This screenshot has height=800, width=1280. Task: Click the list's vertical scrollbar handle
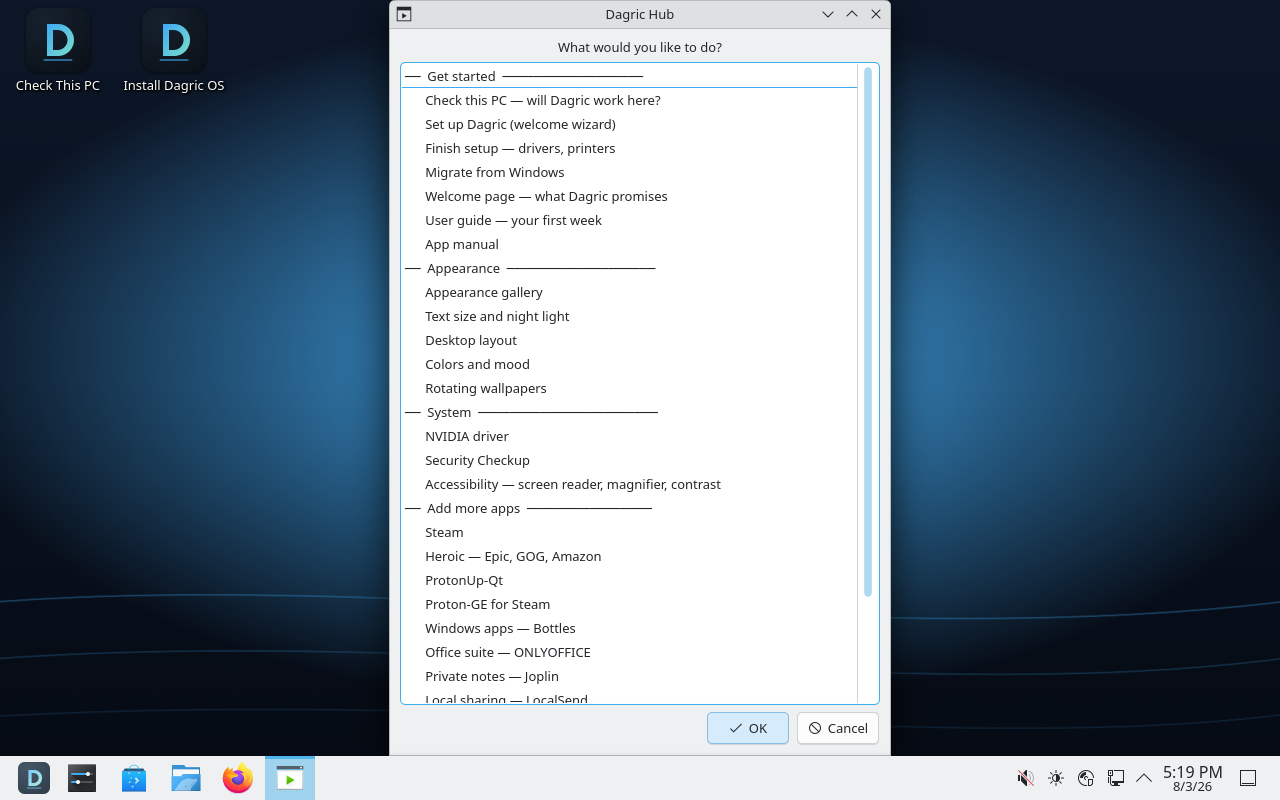pos(868,332)
